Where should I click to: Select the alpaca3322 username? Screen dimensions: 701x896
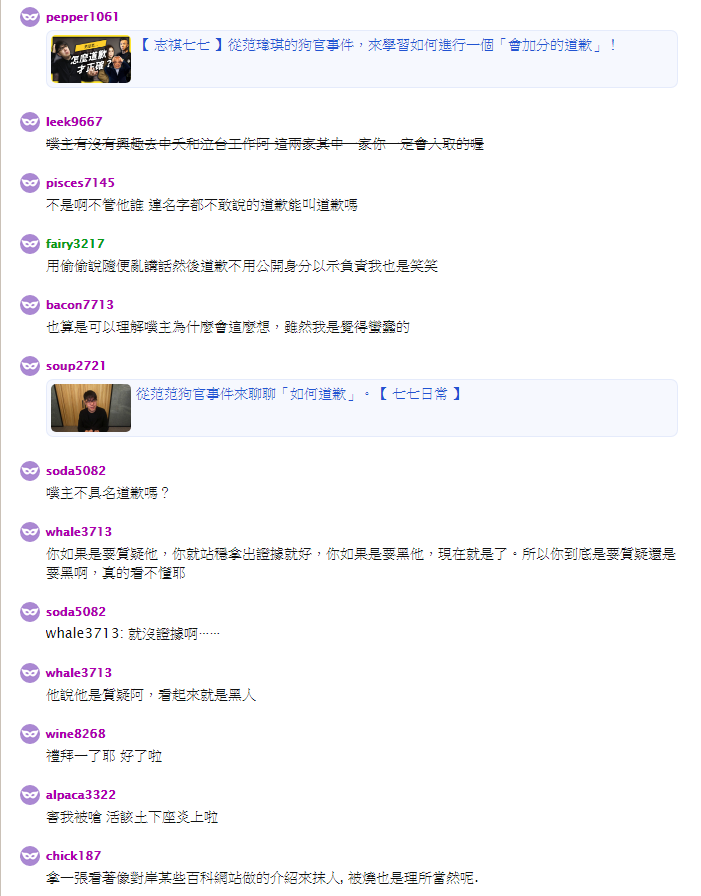coord(81,795)
